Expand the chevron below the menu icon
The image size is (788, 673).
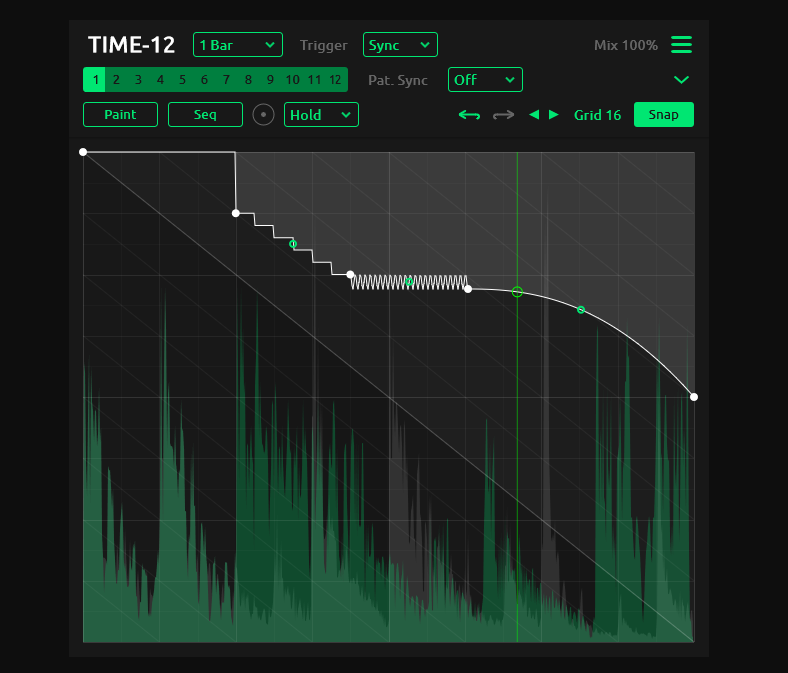tap(681, 80)
